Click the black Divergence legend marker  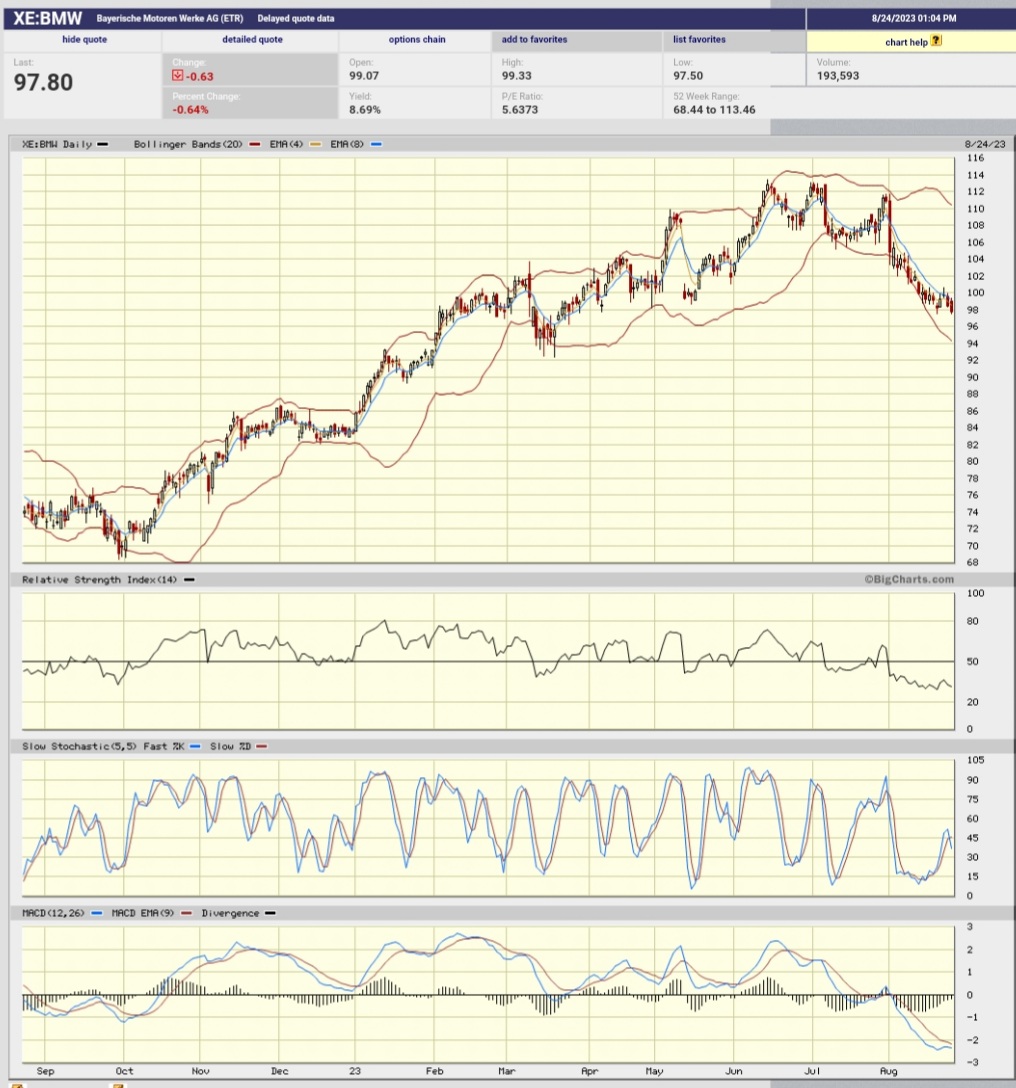point(272,913)
